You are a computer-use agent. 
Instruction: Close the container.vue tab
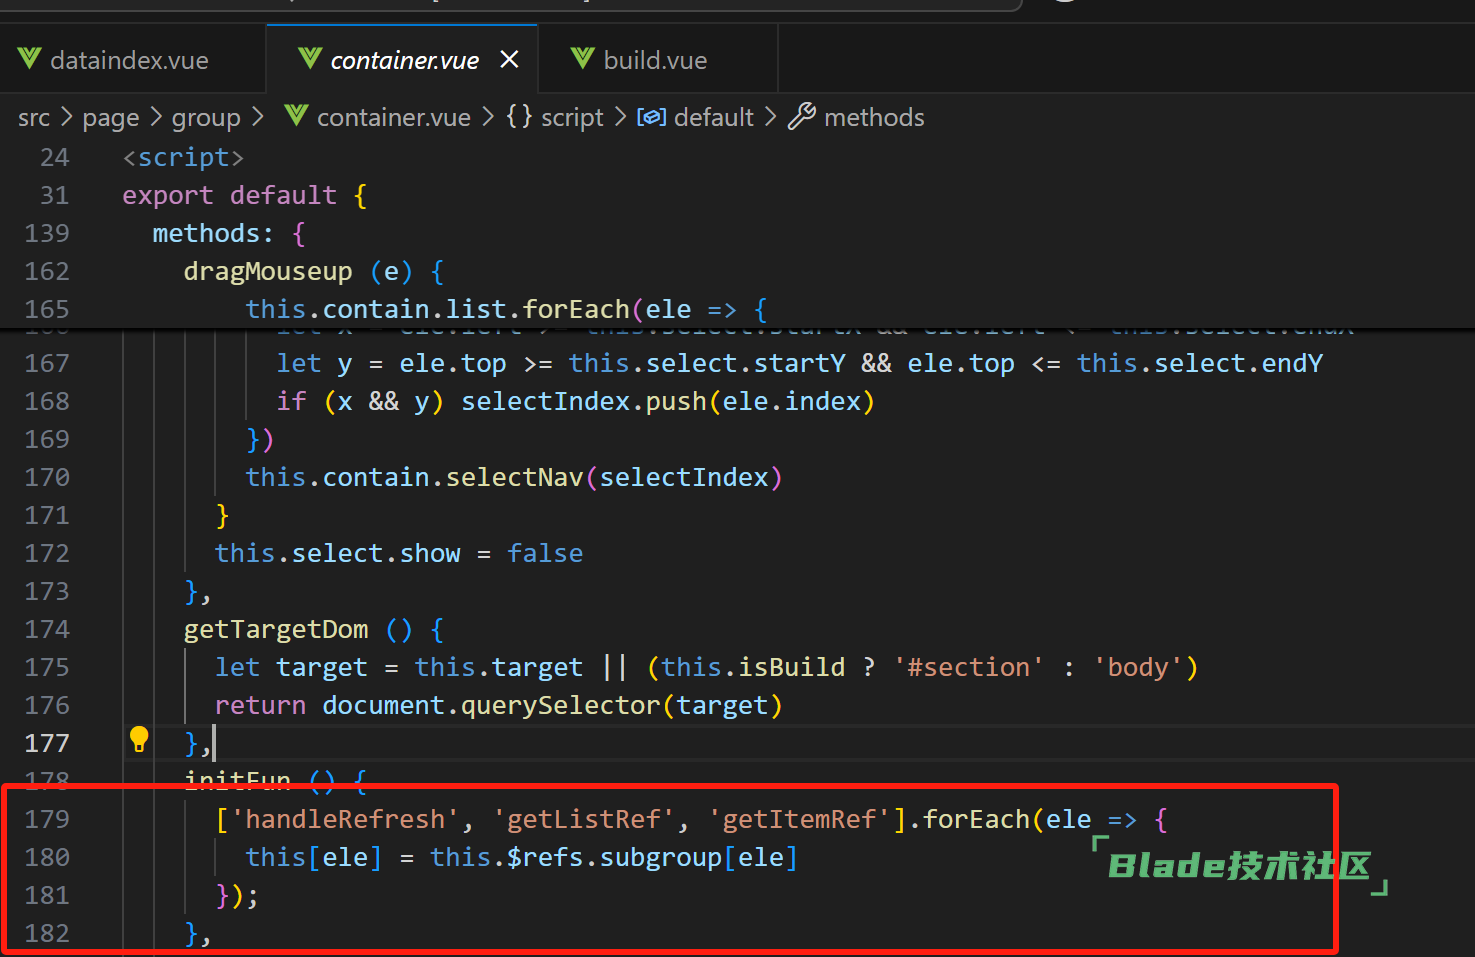pyautogui.click(x=509, y=60)
